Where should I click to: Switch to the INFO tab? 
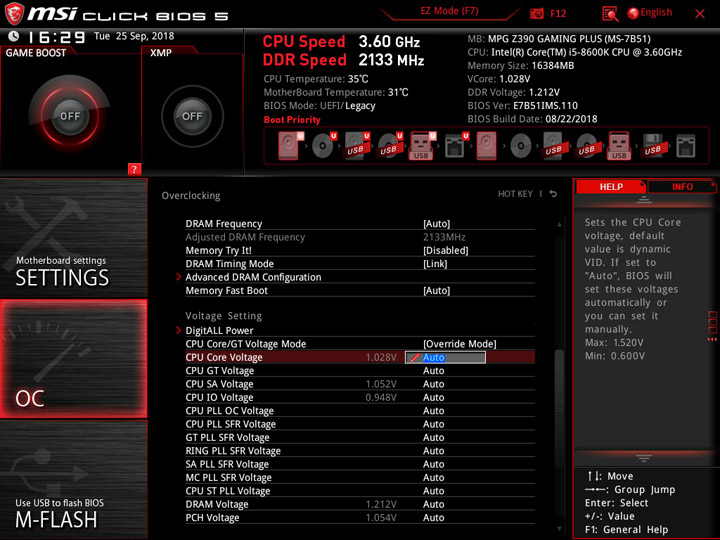pyautogui.click(x=682, y=186)
